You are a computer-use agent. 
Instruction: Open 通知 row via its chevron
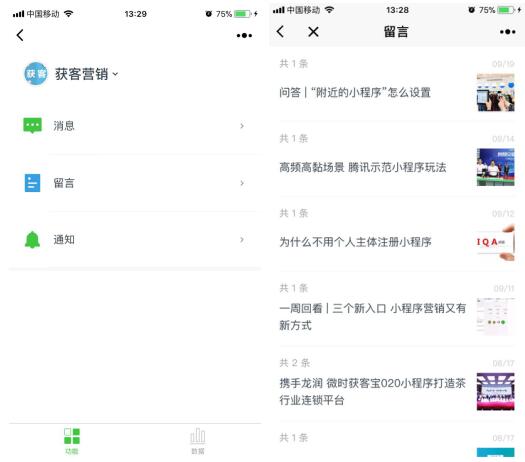(x=242, y=240)
